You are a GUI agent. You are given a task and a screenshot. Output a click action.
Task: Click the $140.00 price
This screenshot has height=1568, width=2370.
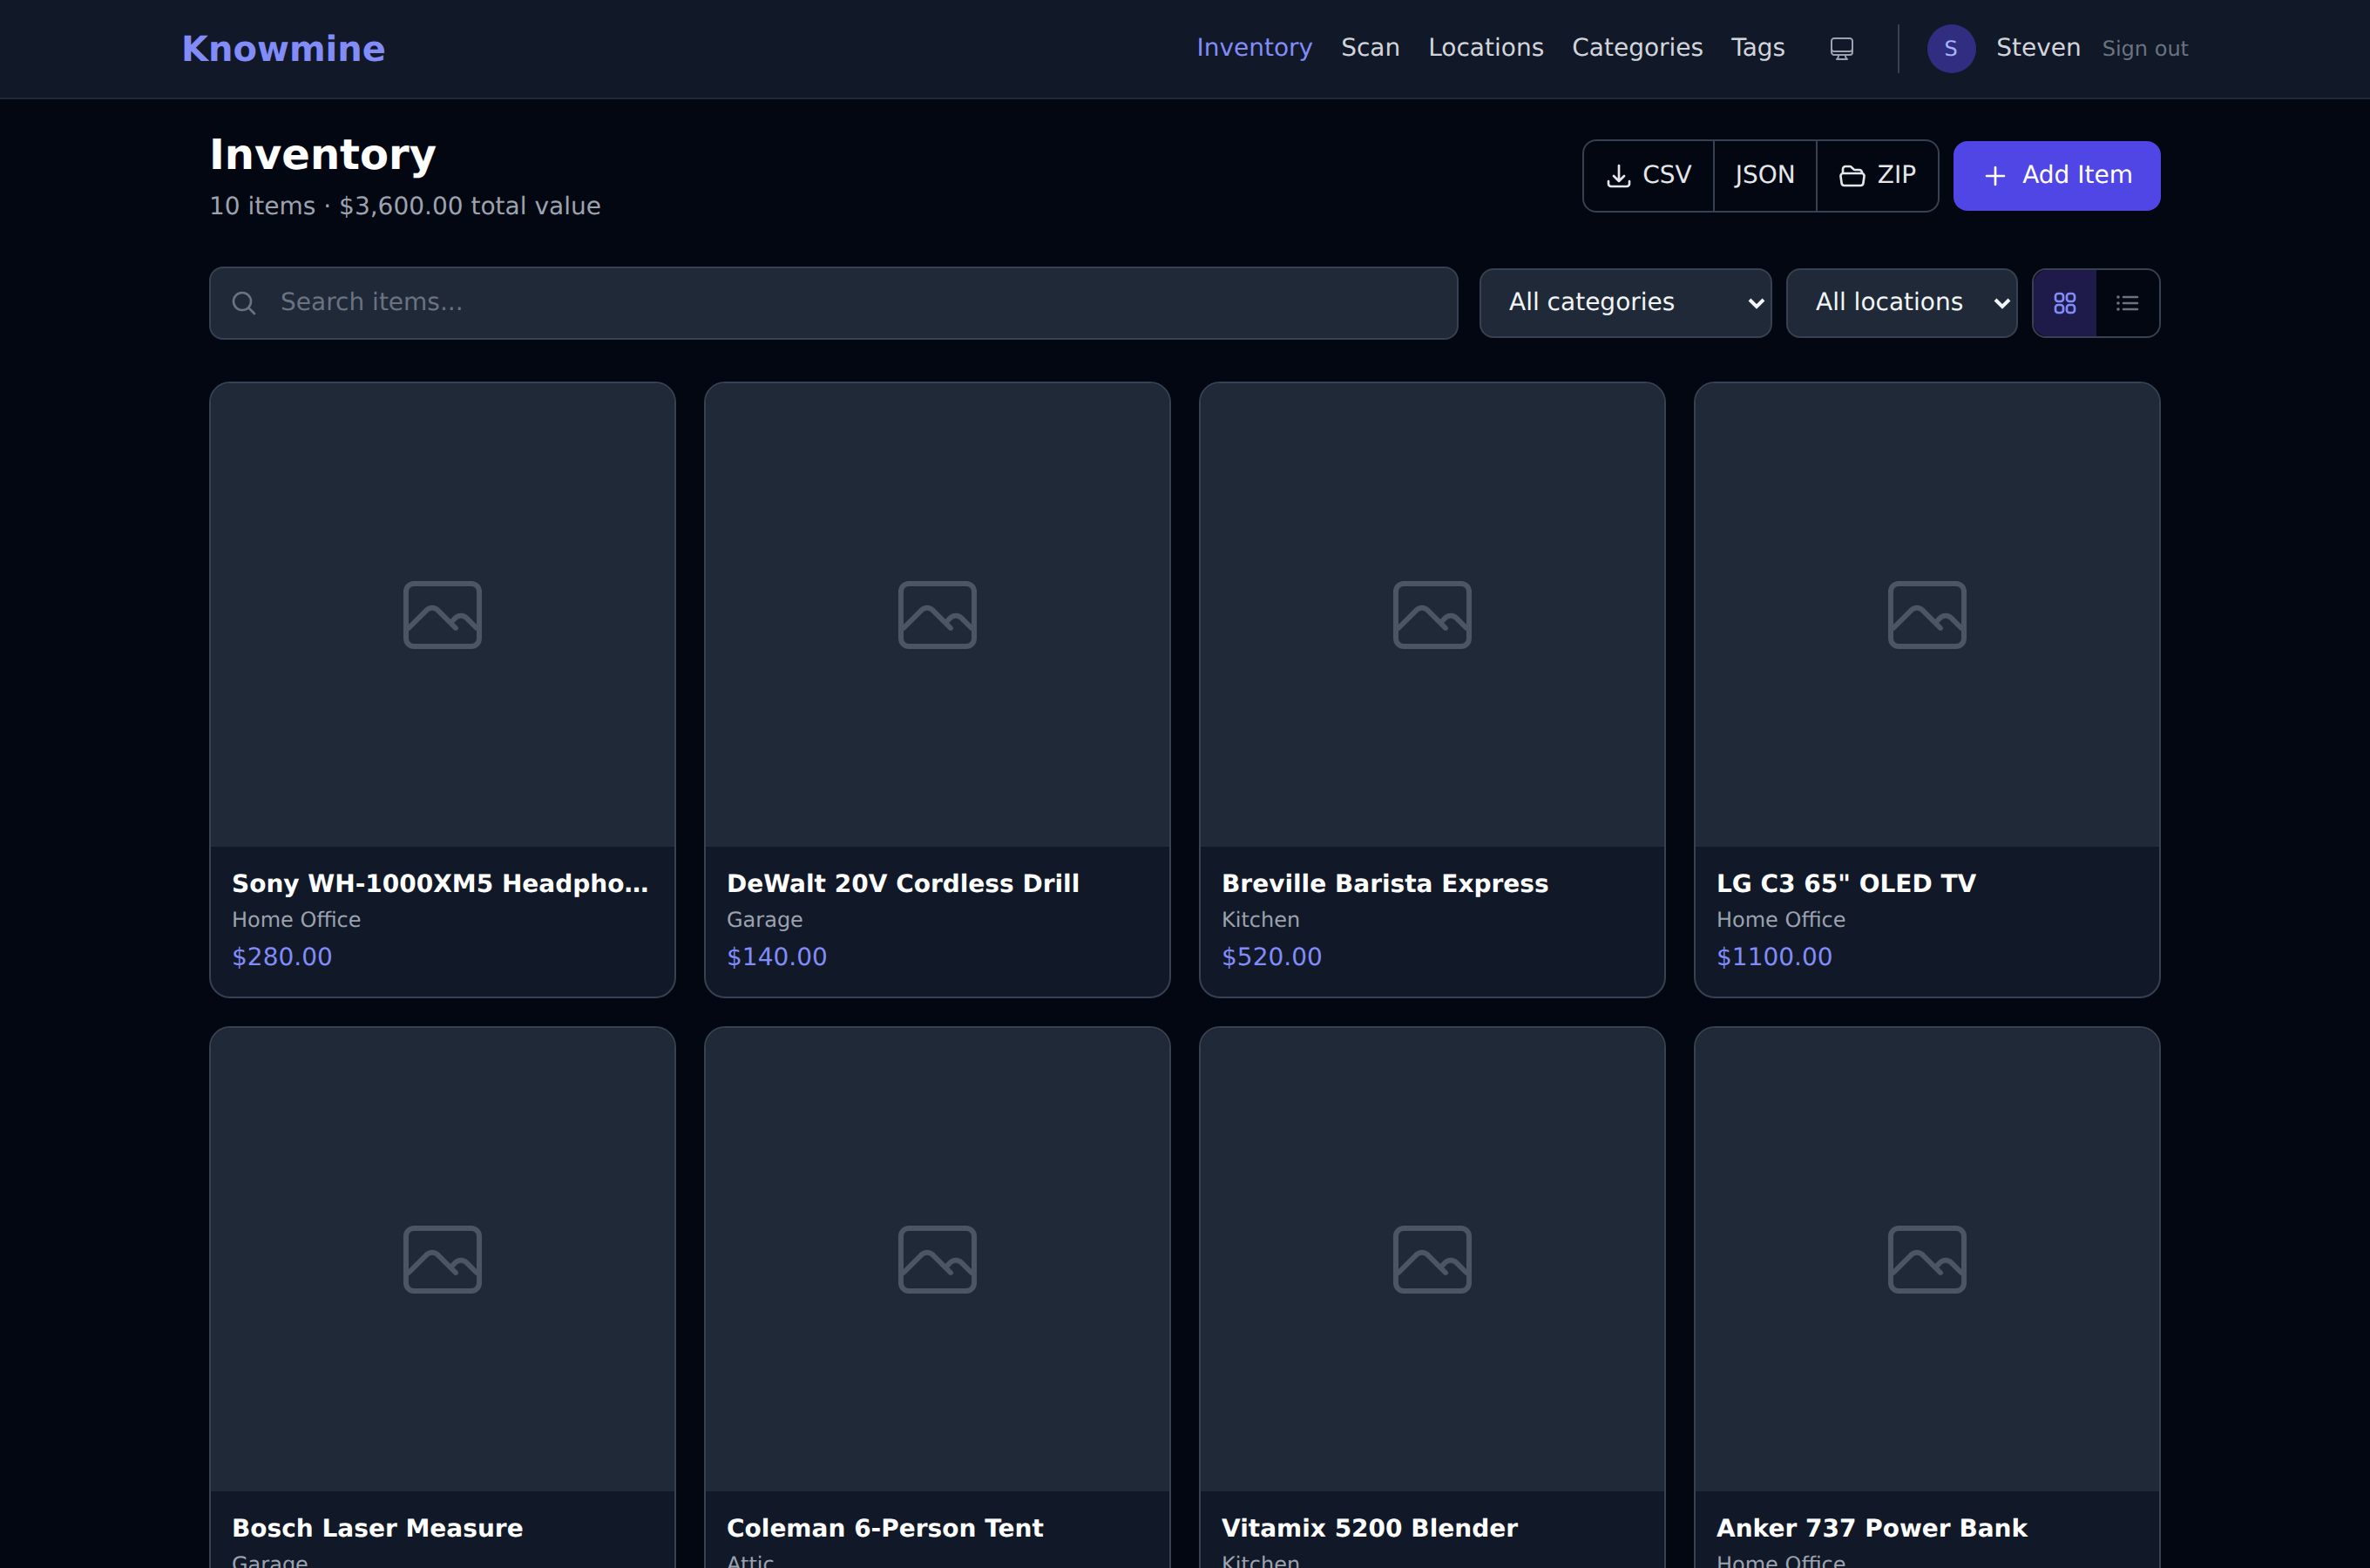(x=777, y=957)
